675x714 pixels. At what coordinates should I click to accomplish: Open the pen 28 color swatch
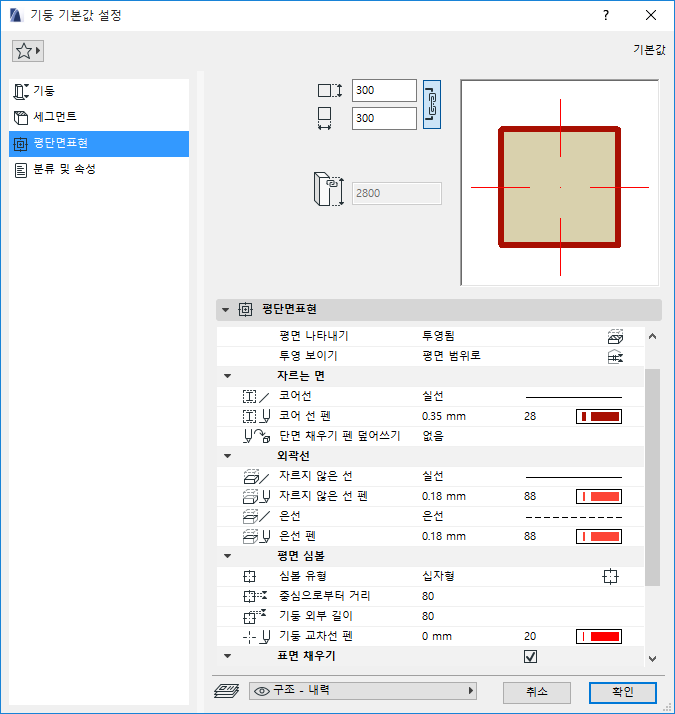pyautogui.click(x=599, y=416)
